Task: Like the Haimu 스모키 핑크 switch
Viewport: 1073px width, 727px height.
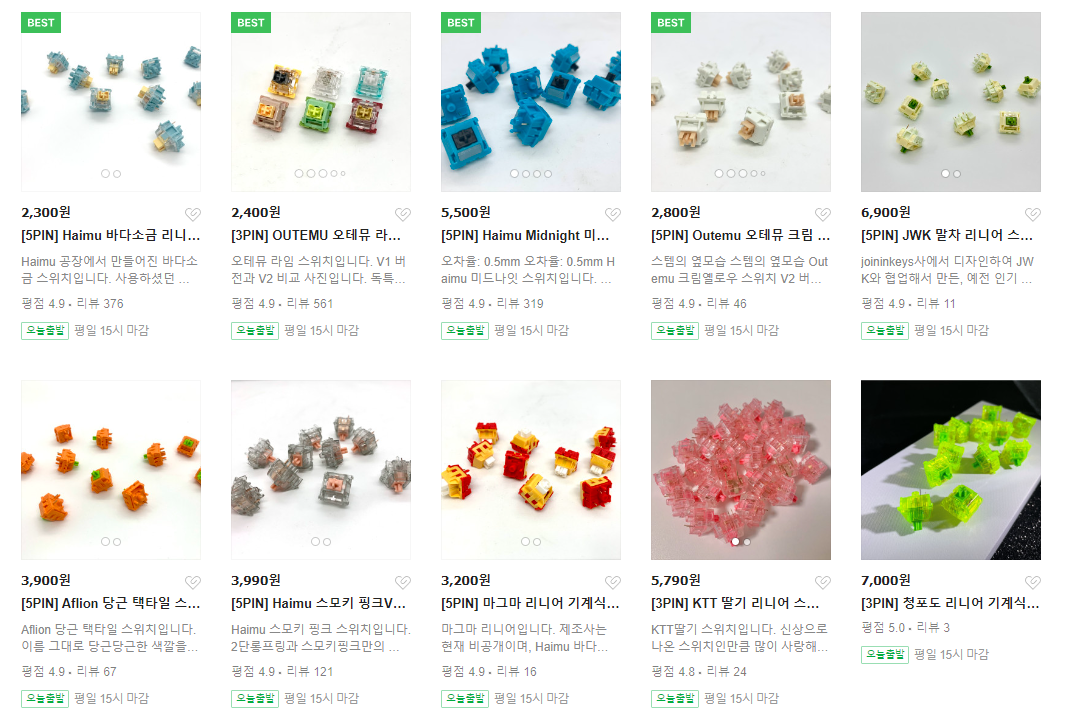Action: click(403, 582)
